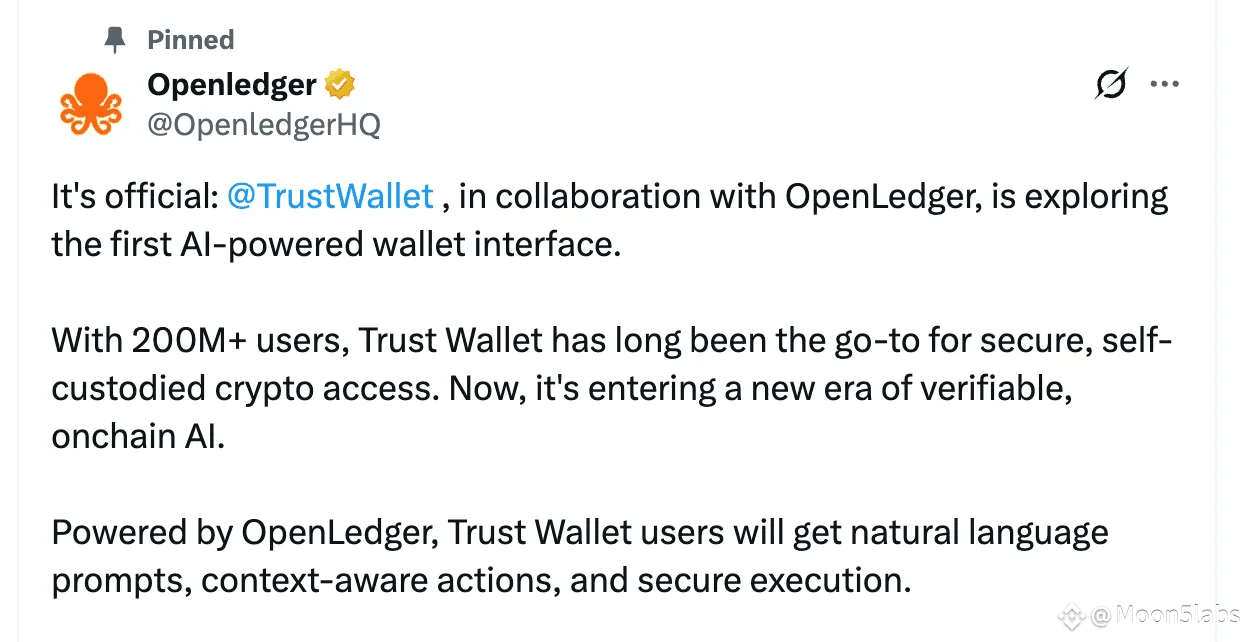This screenshot has height=642, width=1248.
Task: Click the words "onchain AI."
Action: [x=139, y=437]
